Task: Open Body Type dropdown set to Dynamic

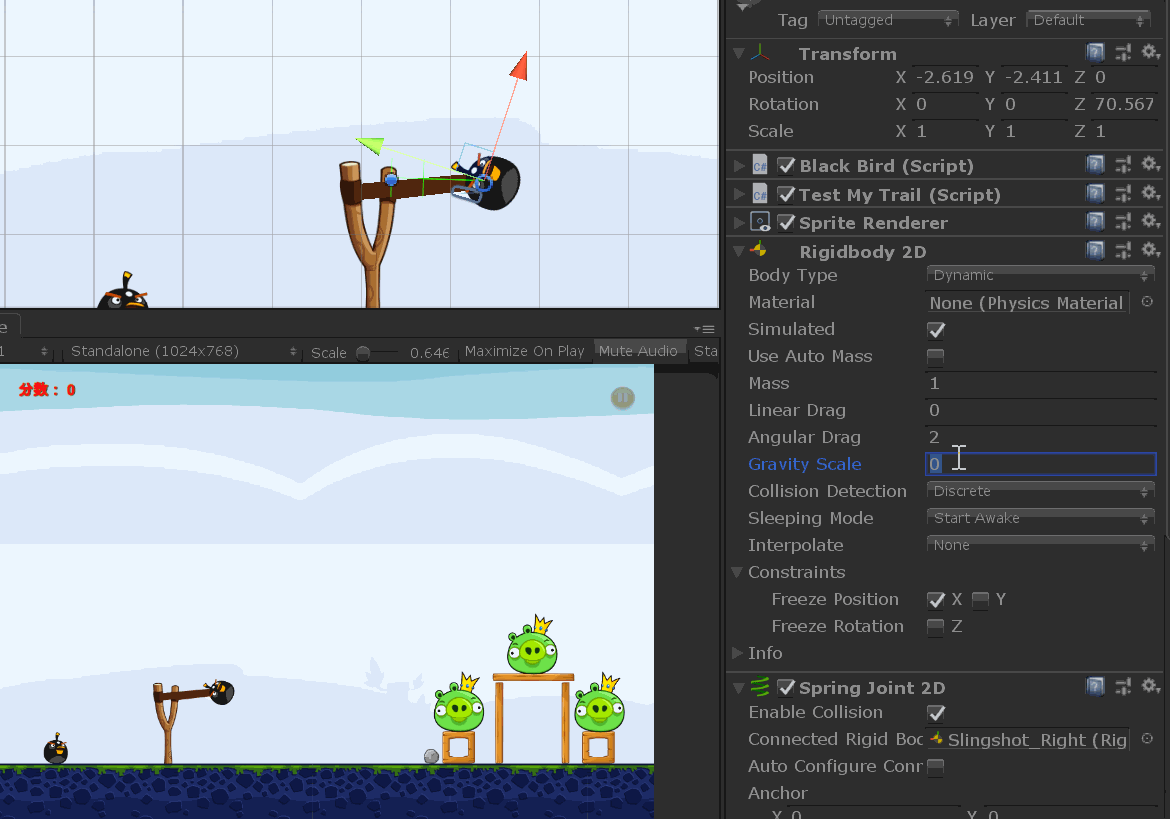Action: click(x=1040, y=275)
